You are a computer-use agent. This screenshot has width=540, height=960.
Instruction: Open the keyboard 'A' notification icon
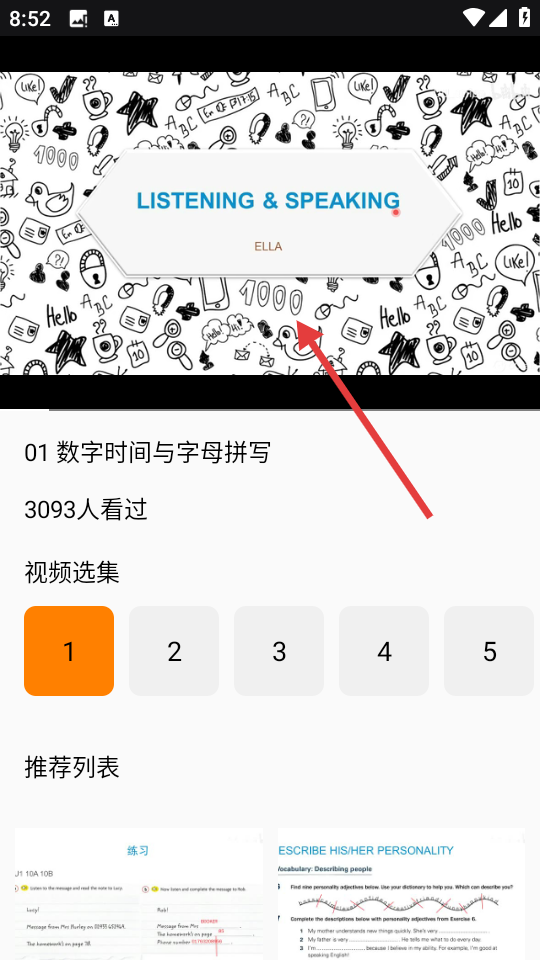coord(111,18)
